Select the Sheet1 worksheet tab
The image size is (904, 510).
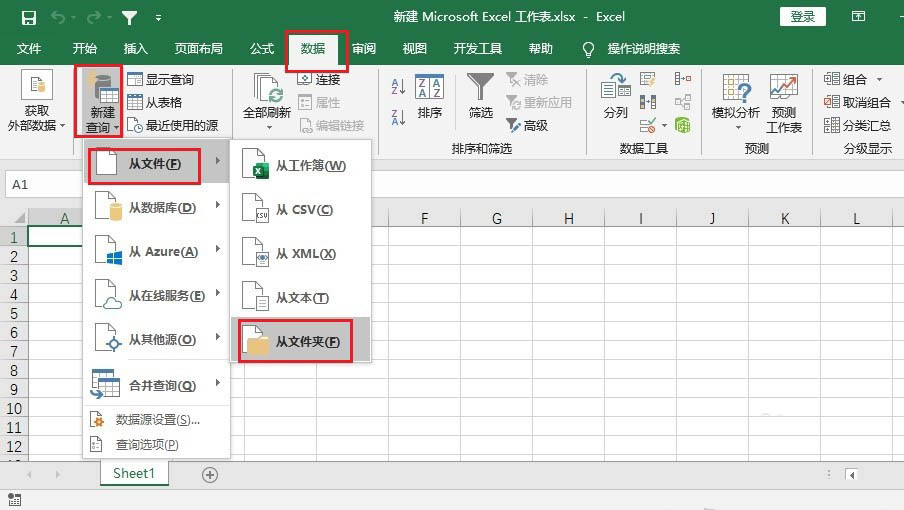pos(134,474)
